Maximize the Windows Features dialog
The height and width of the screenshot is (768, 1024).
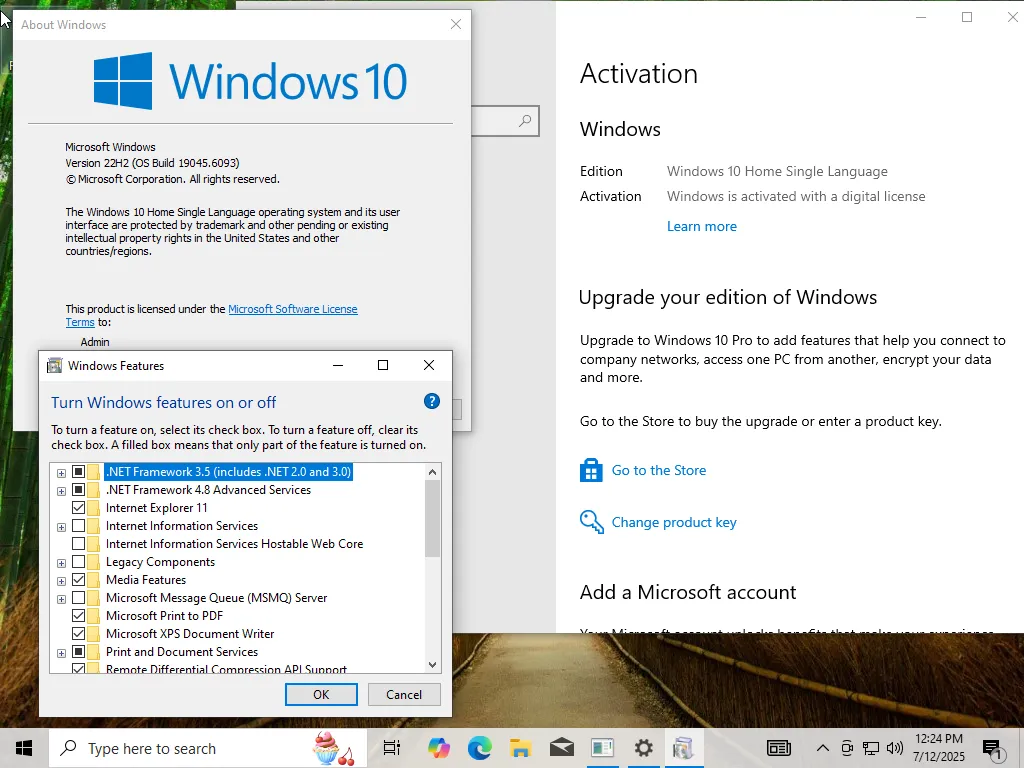tap(383, 365)
